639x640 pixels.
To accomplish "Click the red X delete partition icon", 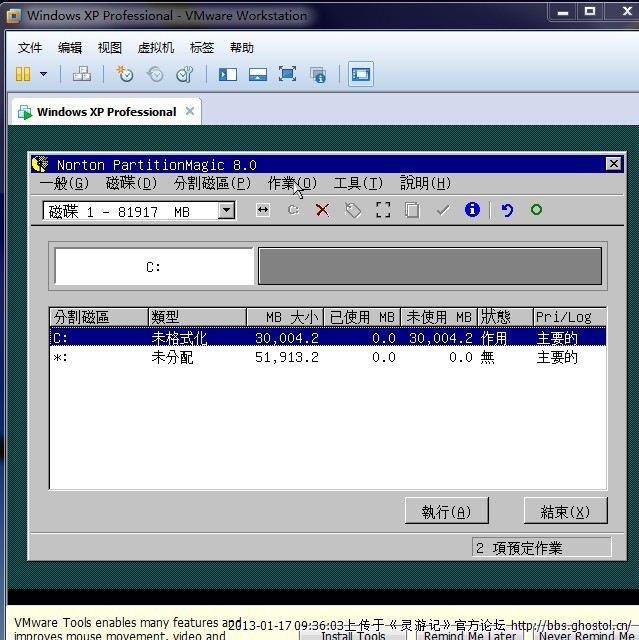I will pyautogui.click(x=322, y=210).
